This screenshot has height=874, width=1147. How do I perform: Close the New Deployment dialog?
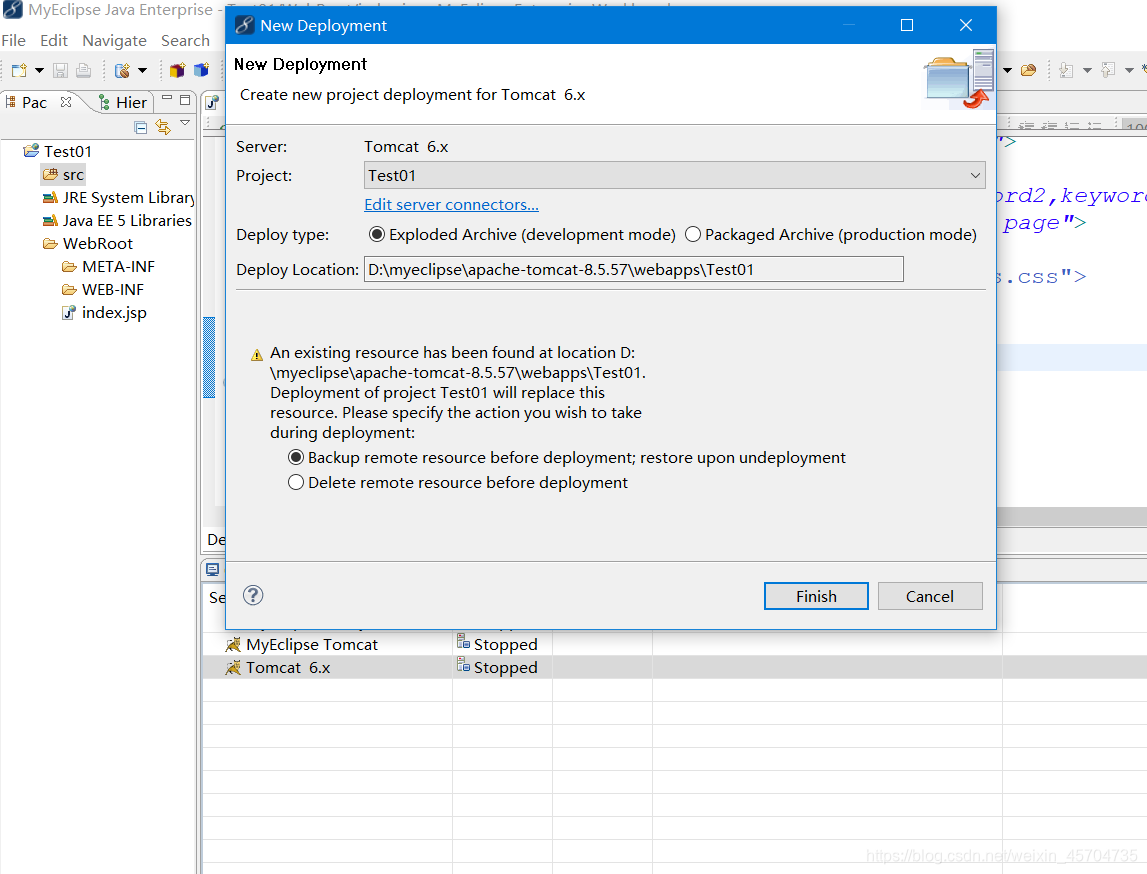[x=966, y=25]
